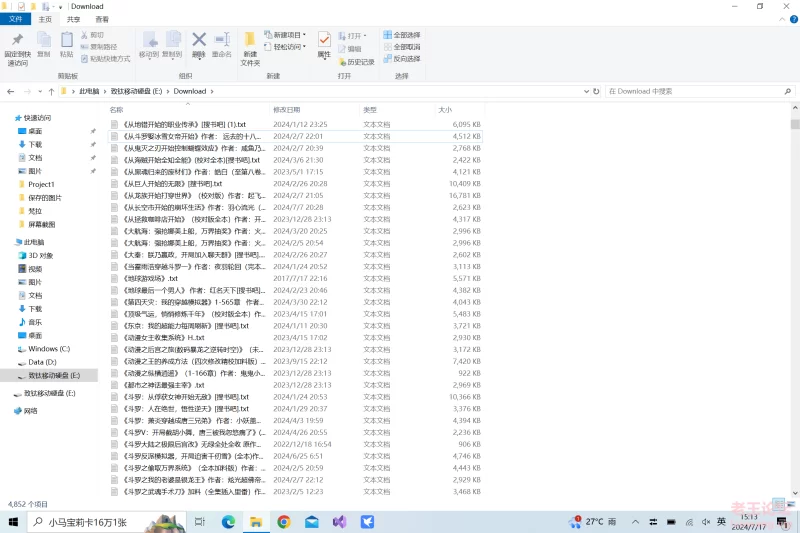Open Google Chrome from the taskbar

(x=284, y=522)
